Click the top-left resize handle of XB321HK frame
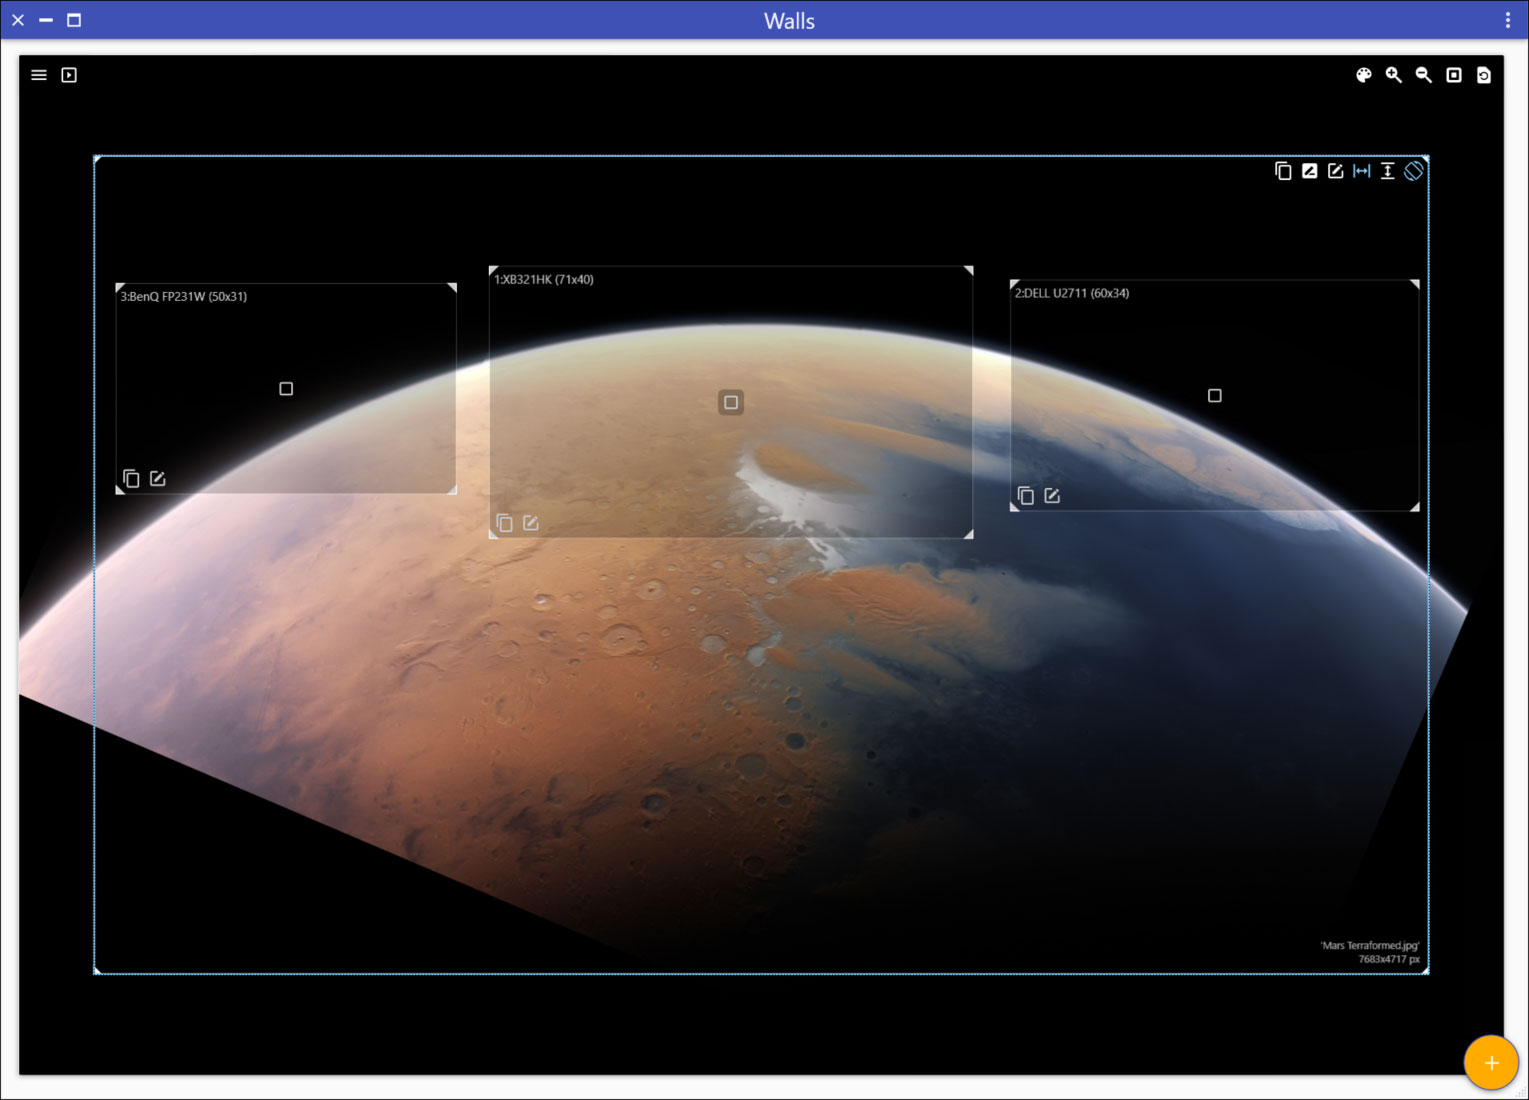The image size is (1529, 1100). [x=493, y=271]
